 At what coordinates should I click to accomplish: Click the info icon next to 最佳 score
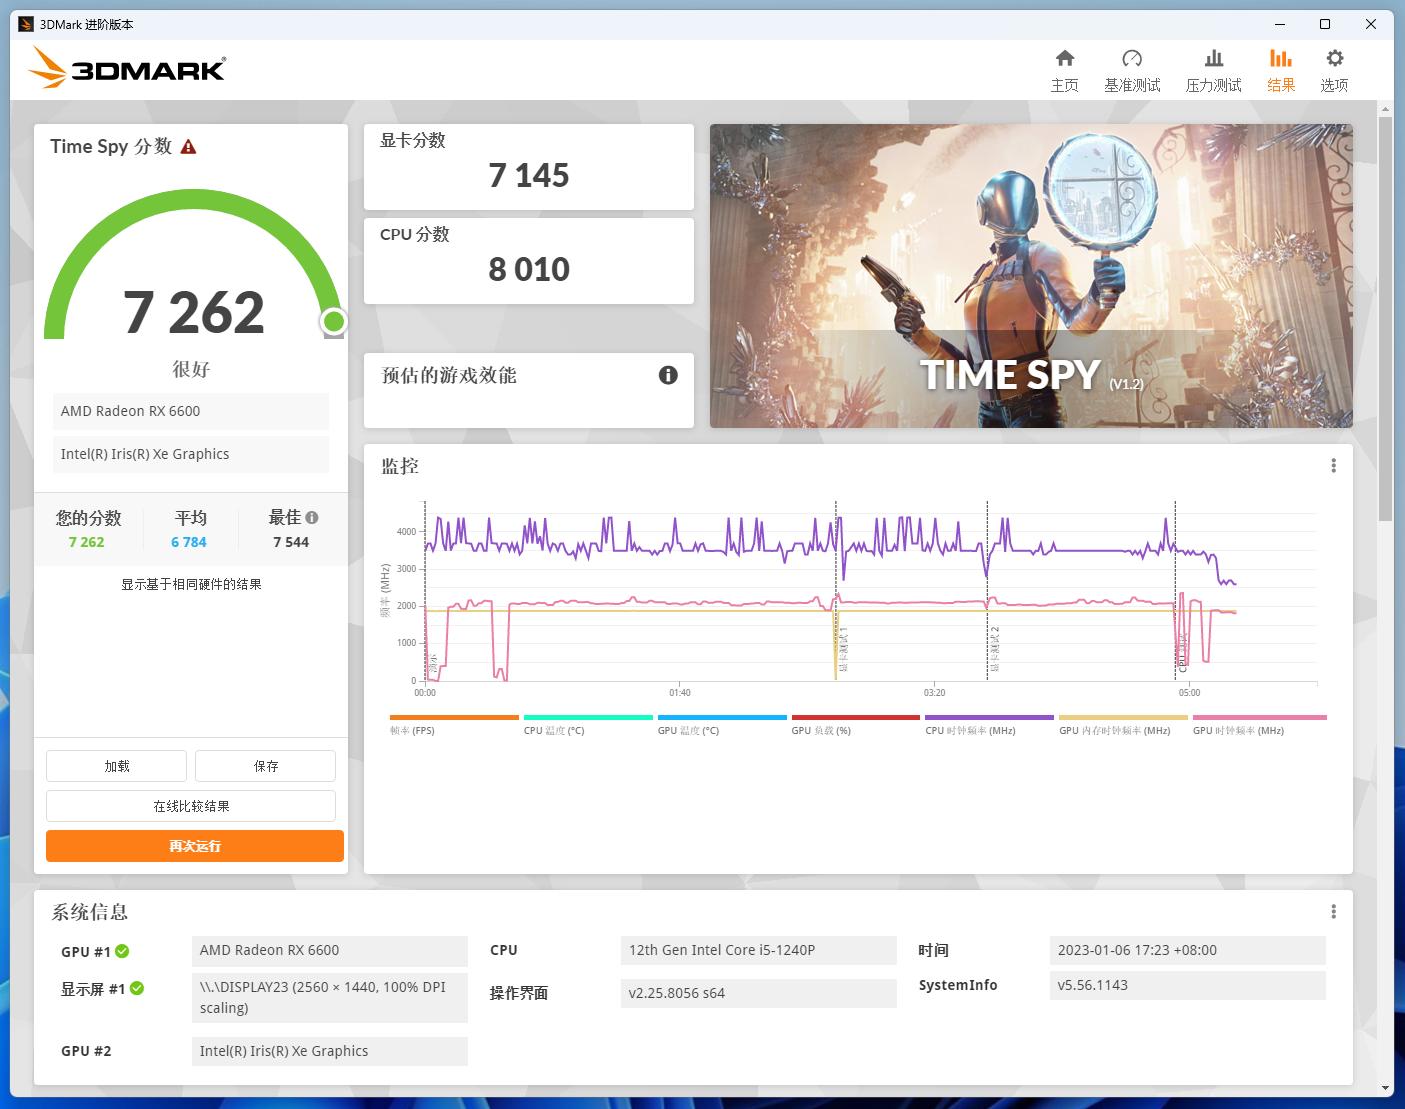tap(312, 517)
